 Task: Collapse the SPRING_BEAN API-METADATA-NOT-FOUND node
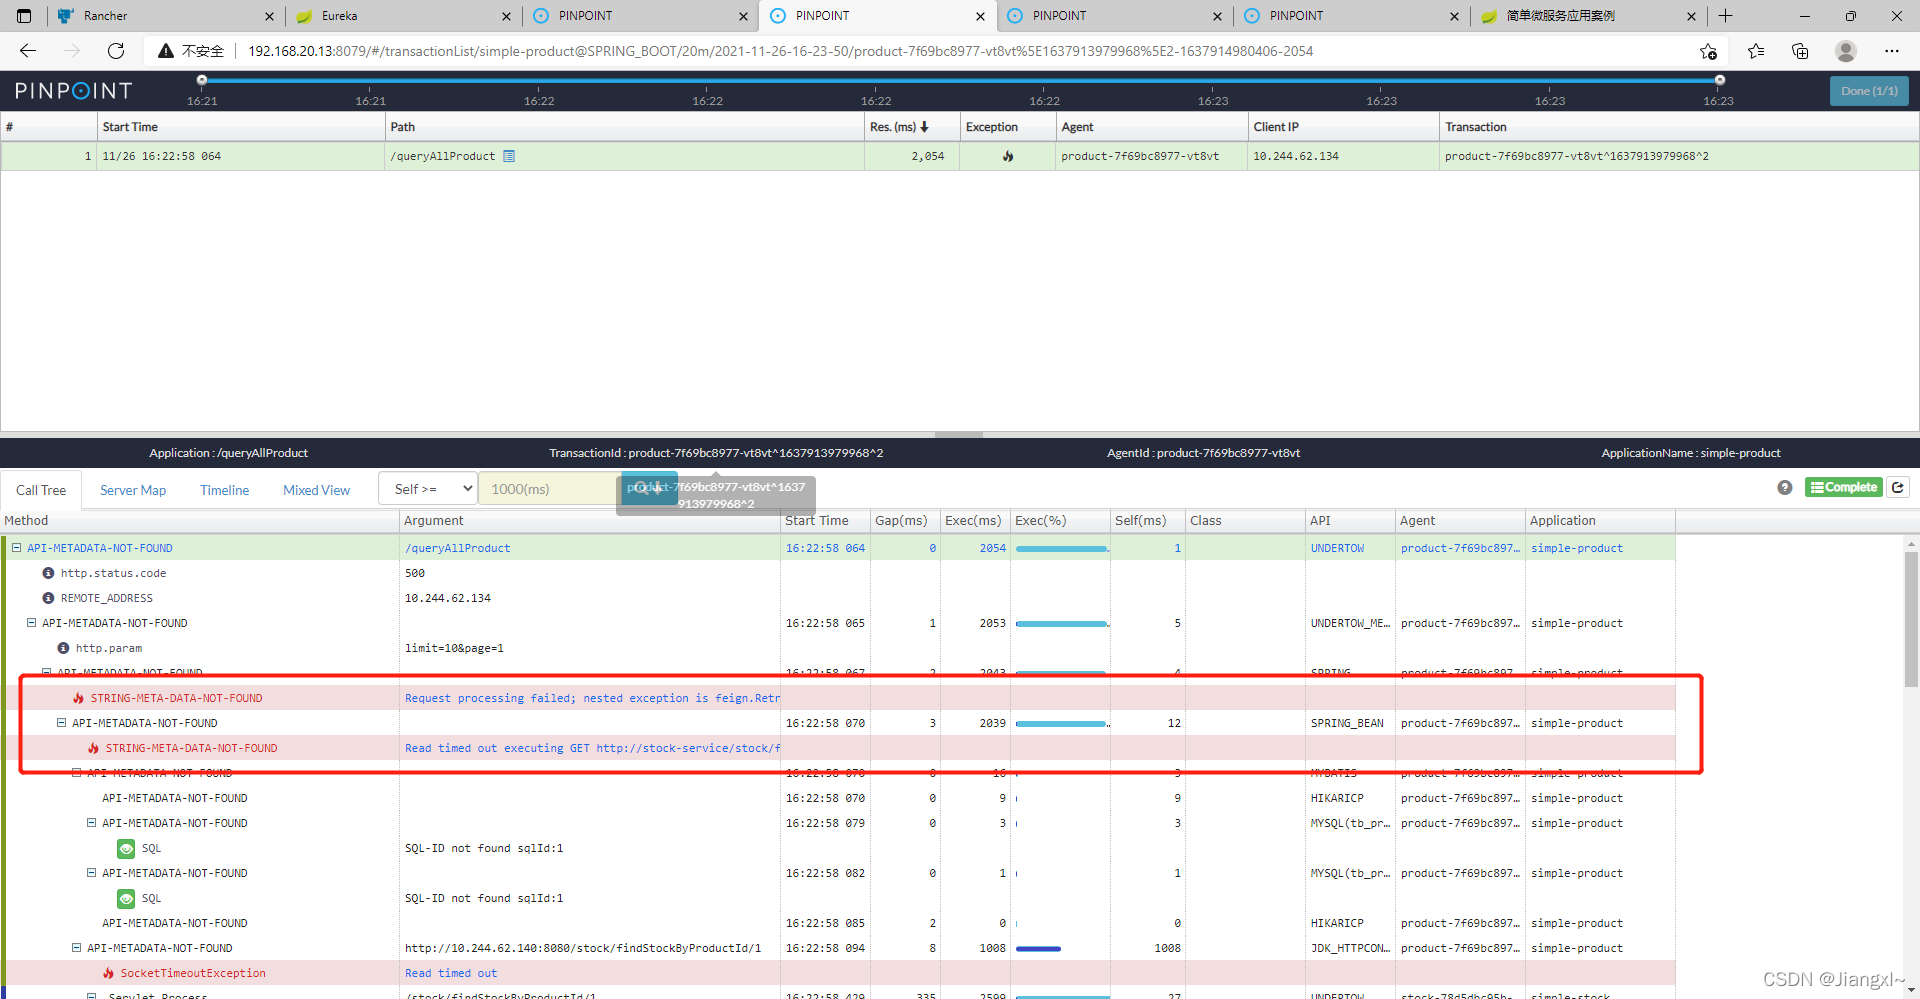coord(61,723)
